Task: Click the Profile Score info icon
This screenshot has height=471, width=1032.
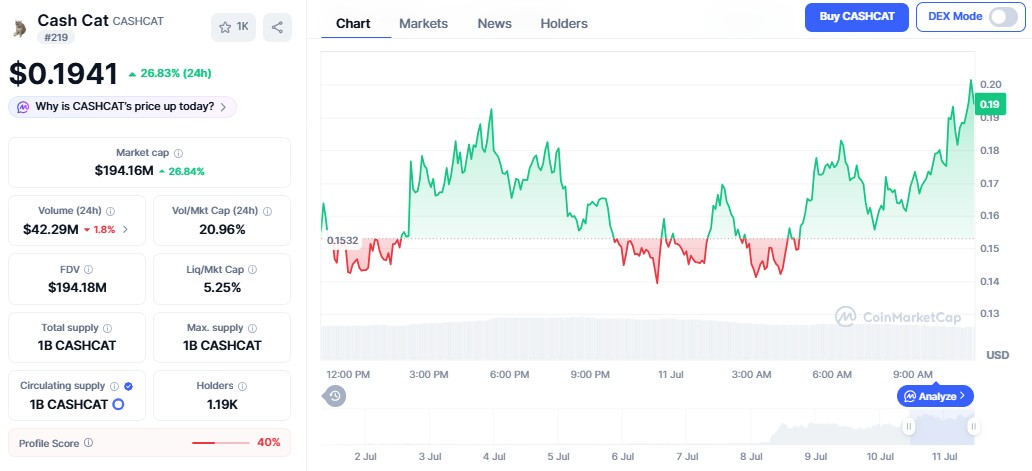Action: pyautogui.click(x=88, y=443)
